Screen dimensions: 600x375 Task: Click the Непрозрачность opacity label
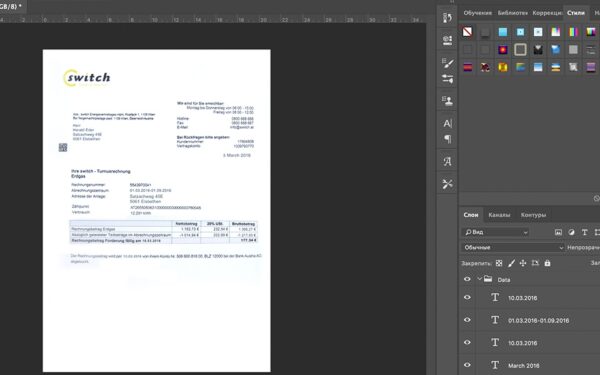(x=583, y=248)
